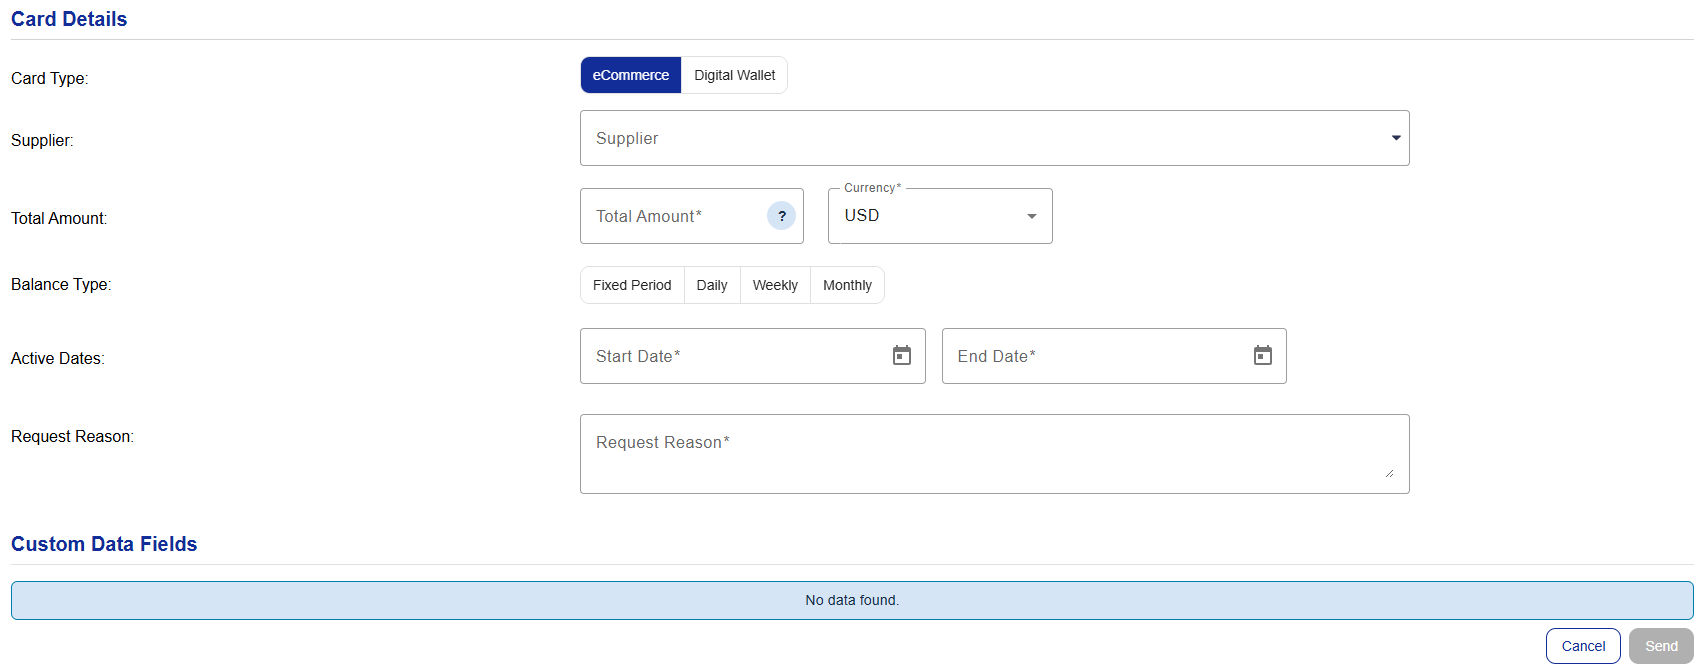This screenshot has height=671, width=1703.
Task: Click the Cancel button
Action: tap(1583, 646)
